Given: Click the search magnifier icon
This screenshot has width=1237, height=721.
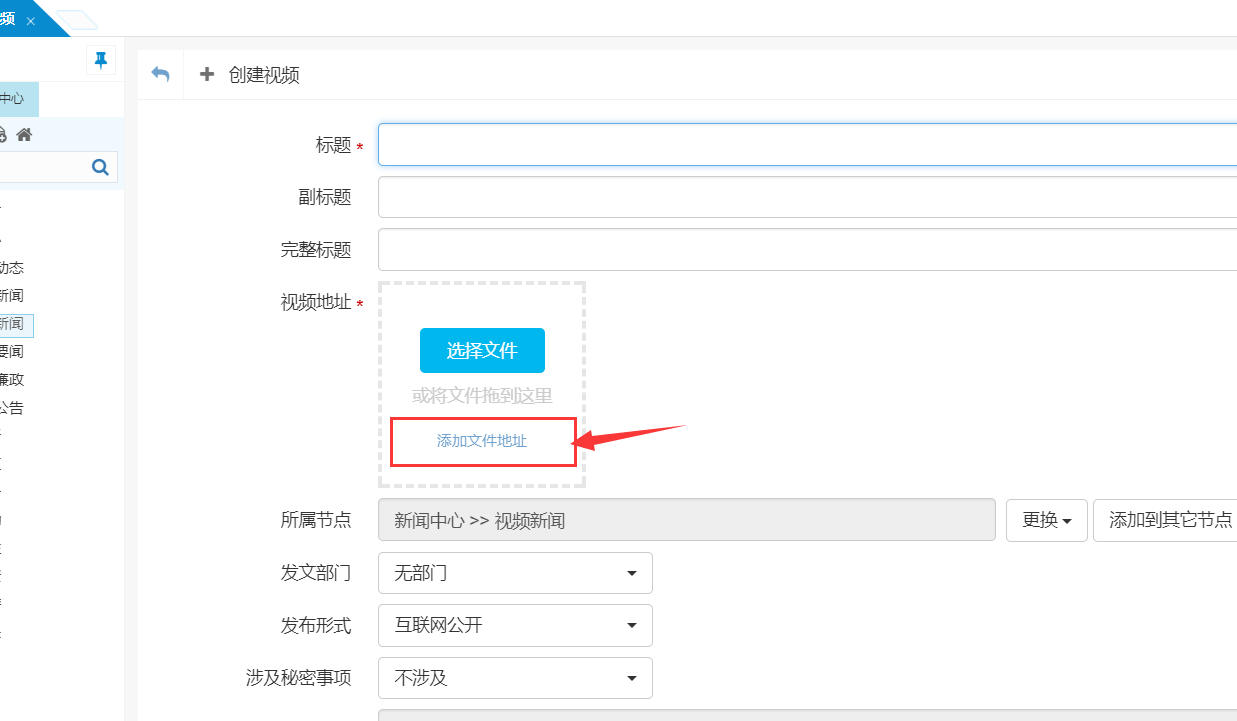Looking at the screenshot, I should pos(100,167).
